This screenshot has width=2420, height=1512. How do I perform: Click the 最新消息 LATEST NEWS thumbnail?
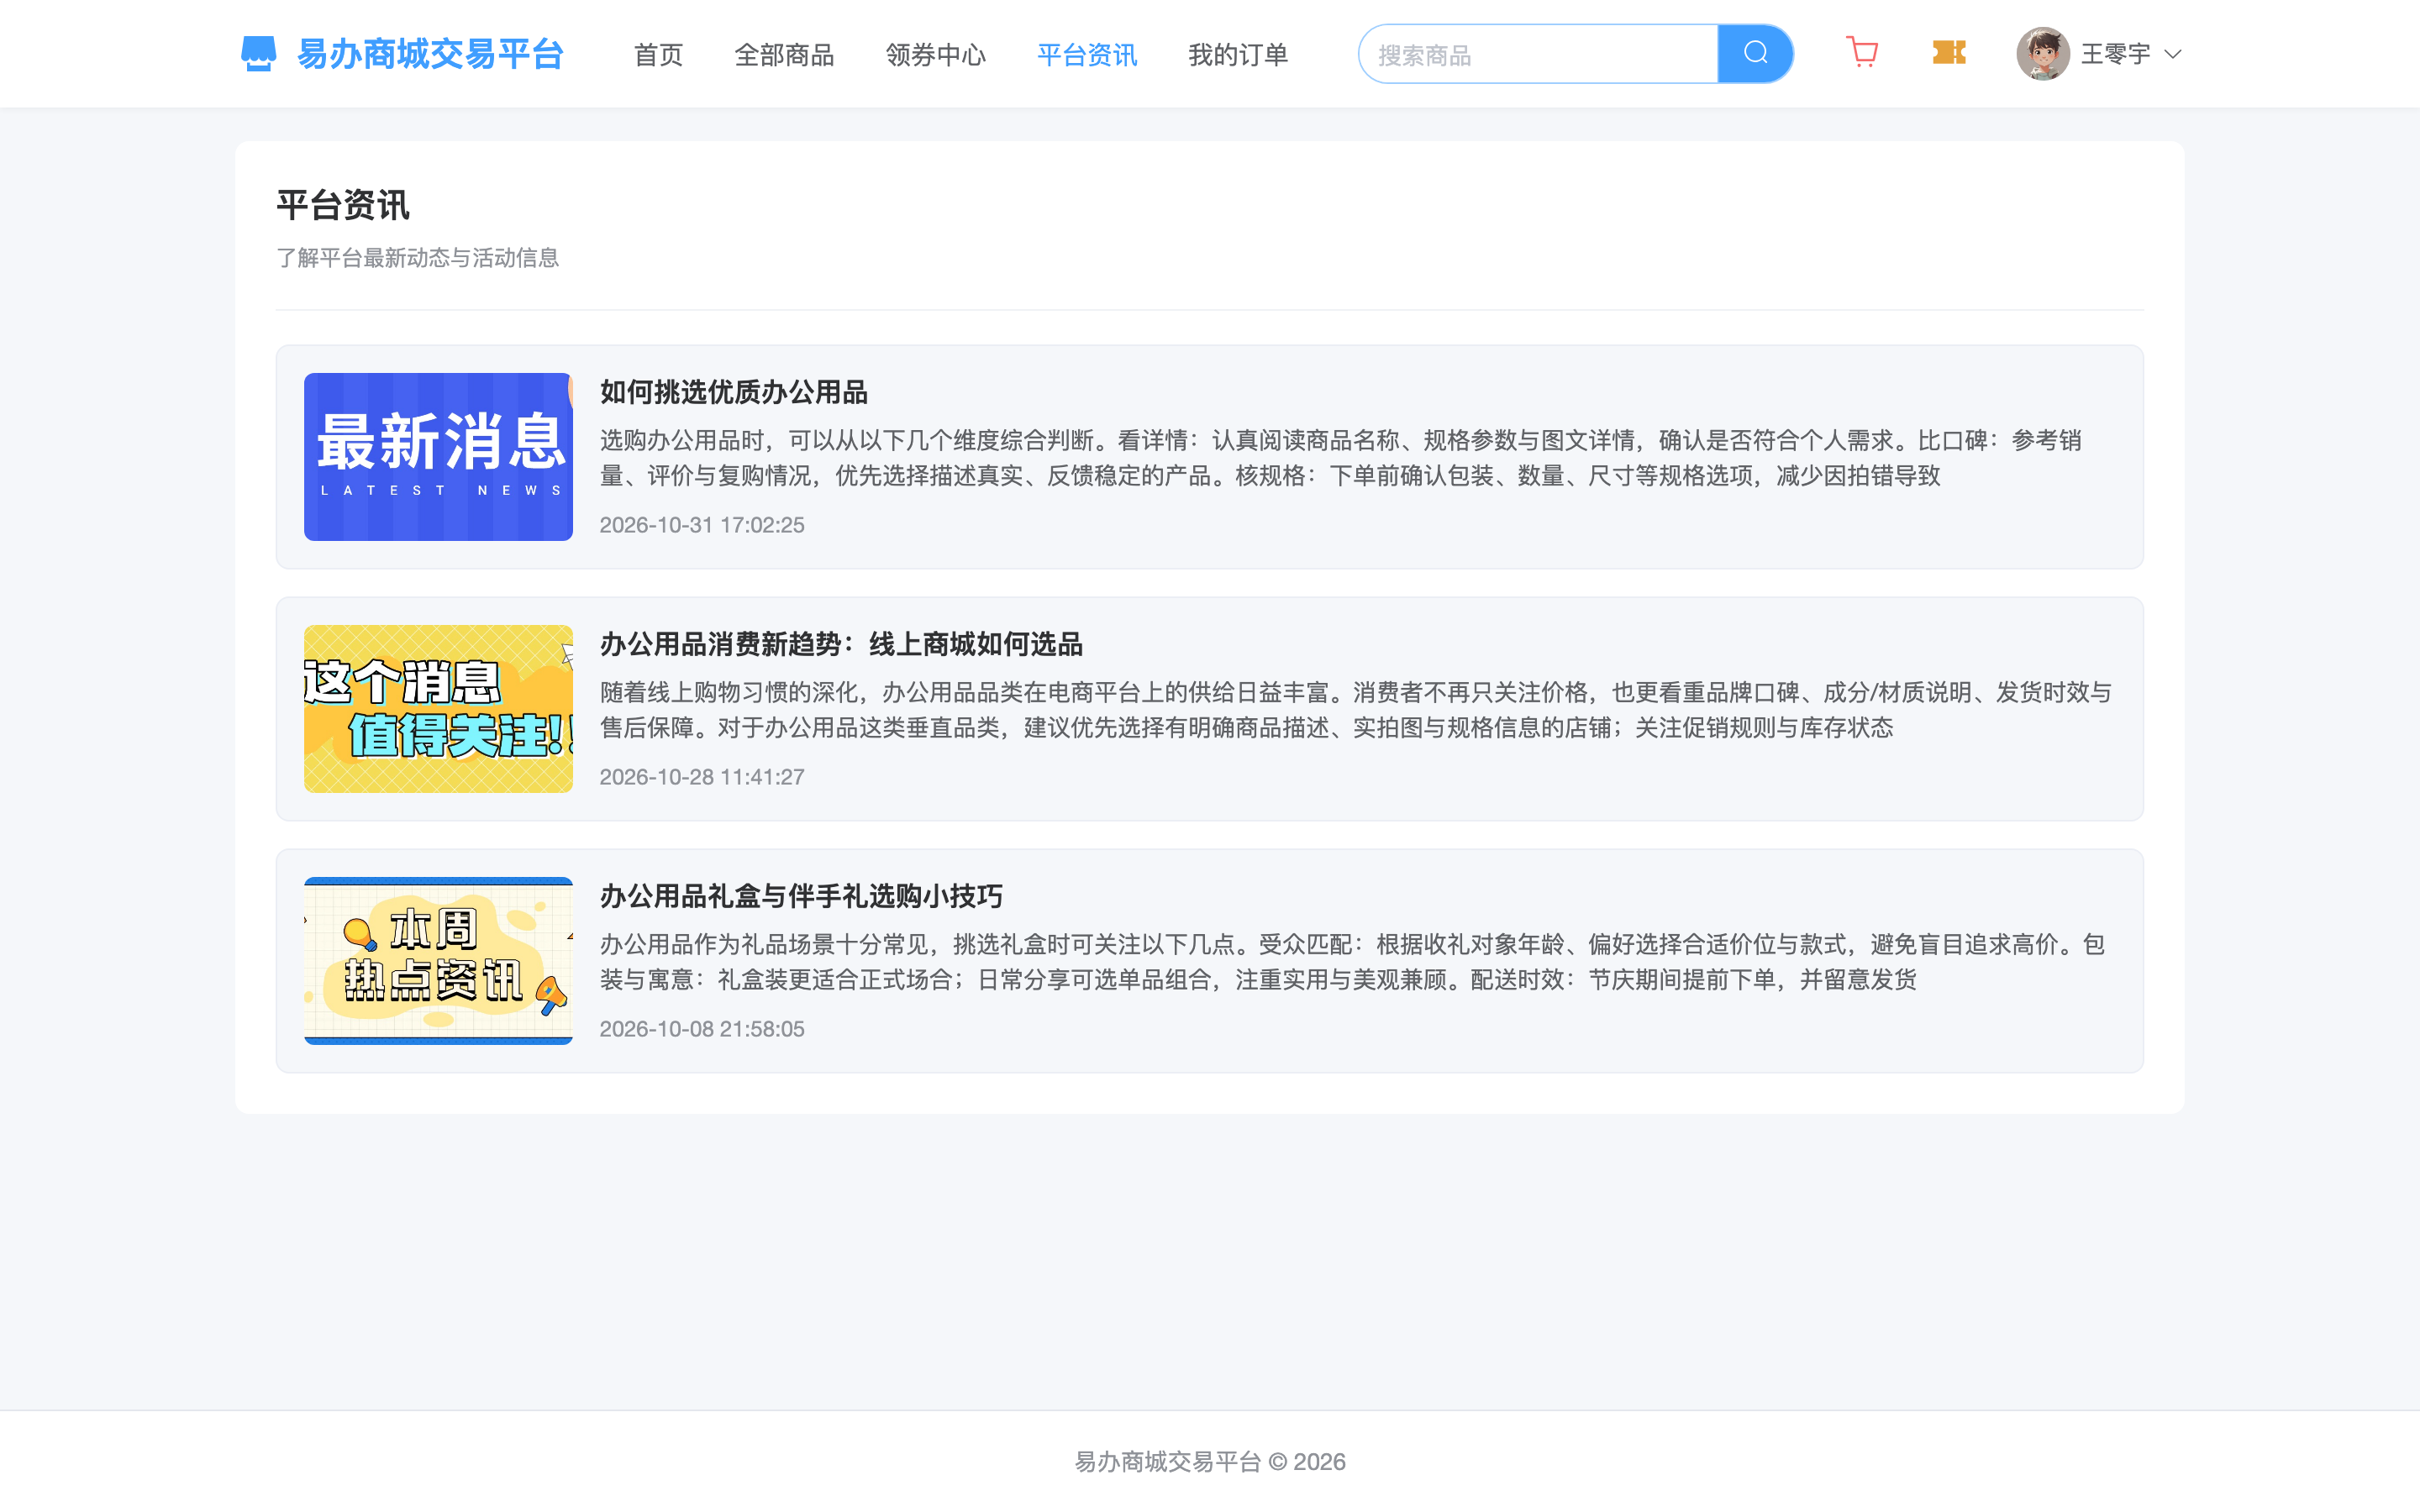(438, 457)
